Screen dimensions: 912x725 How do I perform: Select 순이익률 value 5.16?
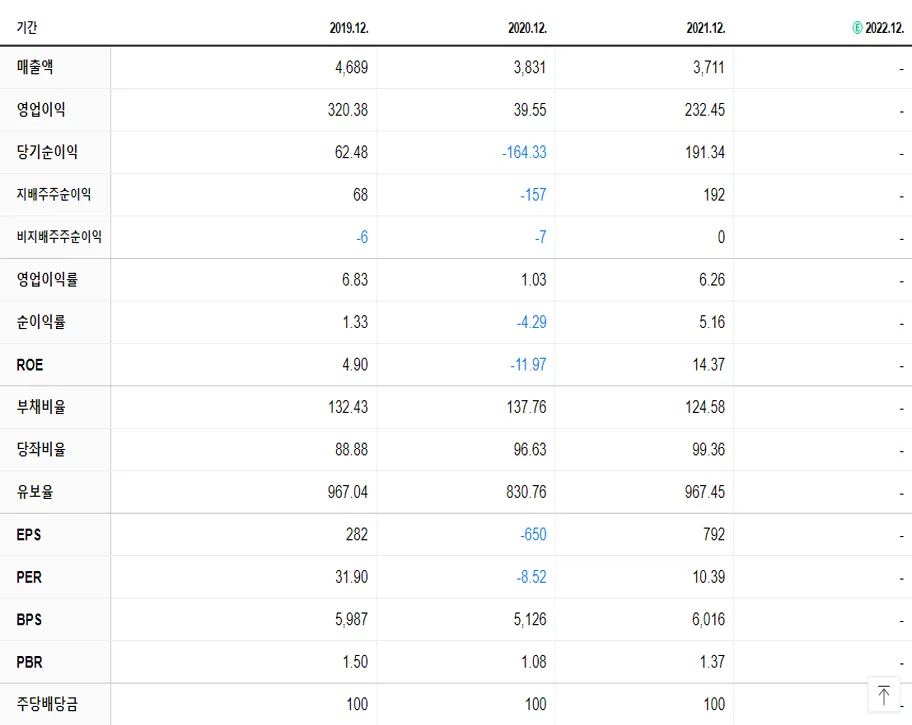tap(712, 322)
